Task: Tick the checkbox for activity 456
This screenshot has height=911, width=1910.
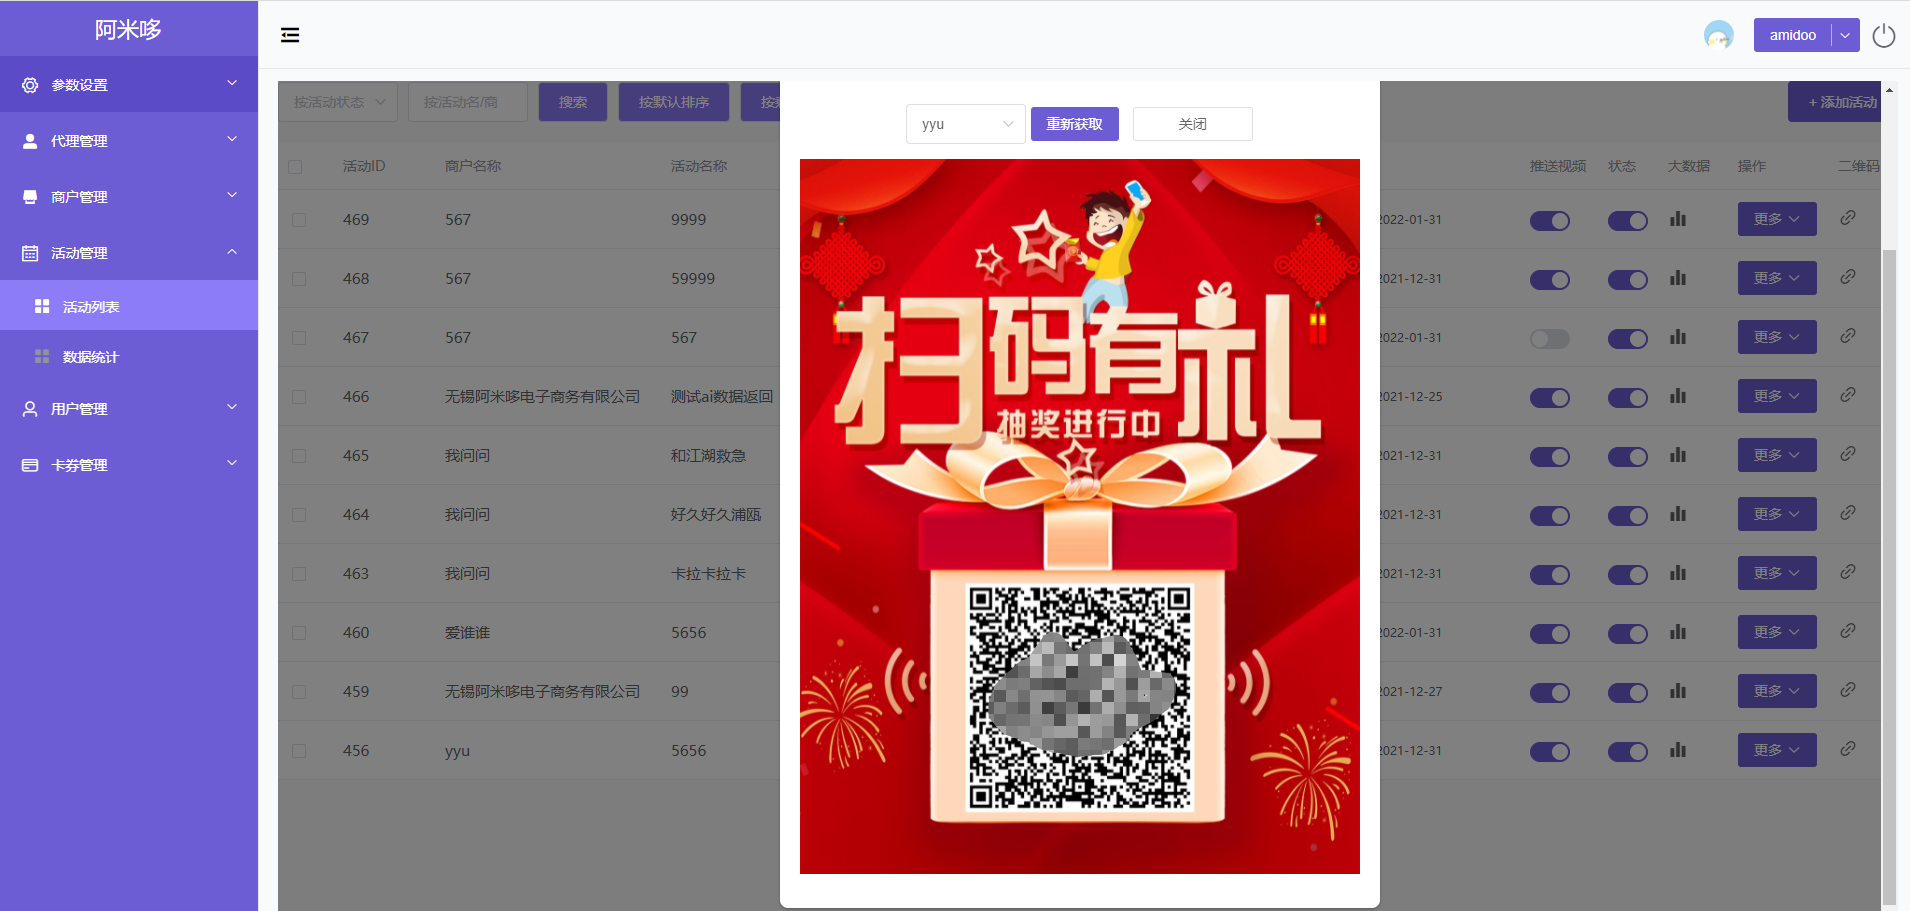Action: pyautogui.click(x=299, y=751)
